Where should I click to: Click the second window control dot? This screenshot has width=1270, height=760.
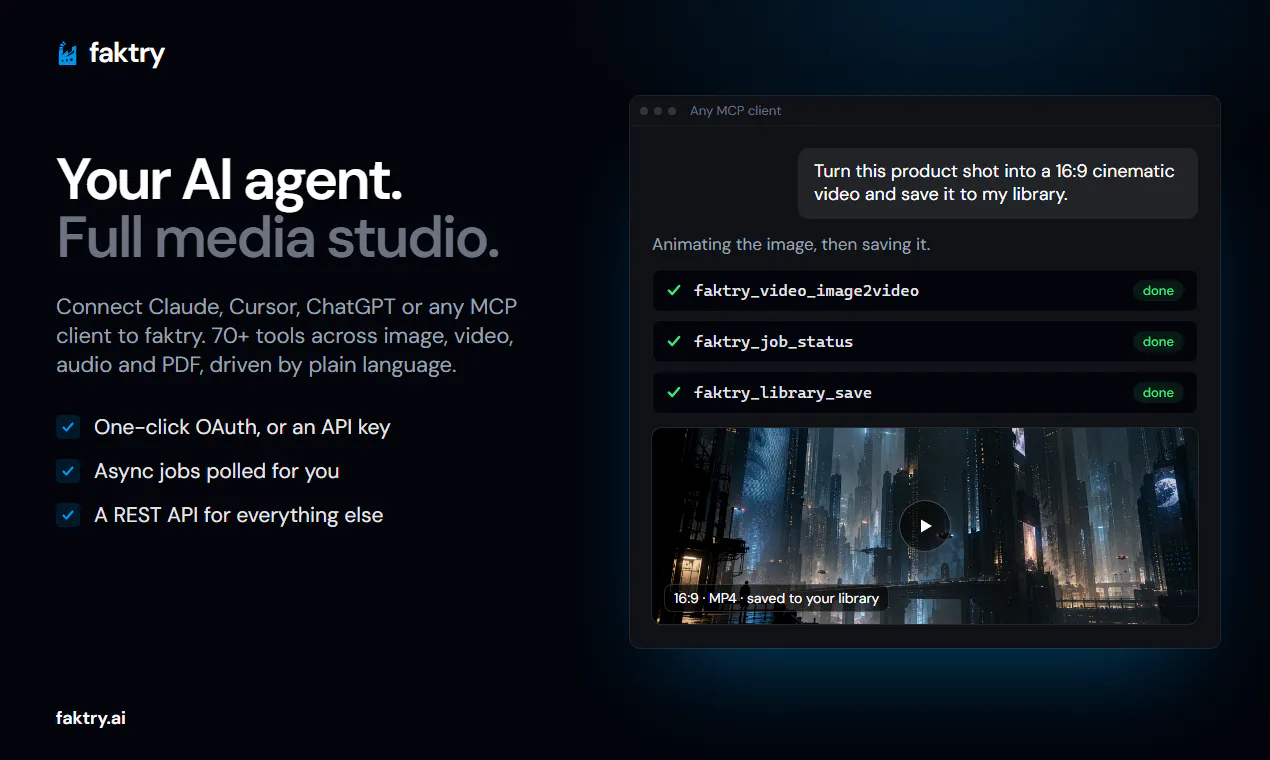click(x=658, y=111)
